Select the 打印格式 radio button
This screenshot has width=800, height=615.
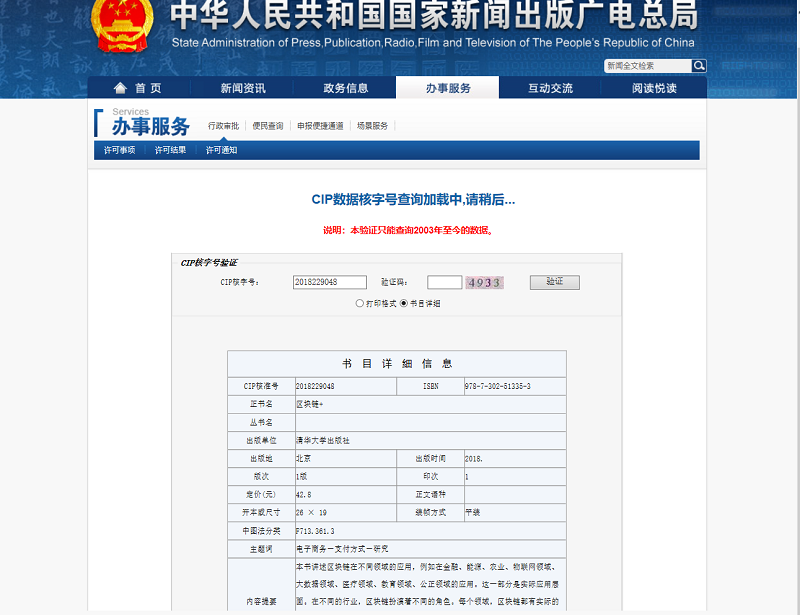[360, 303]
